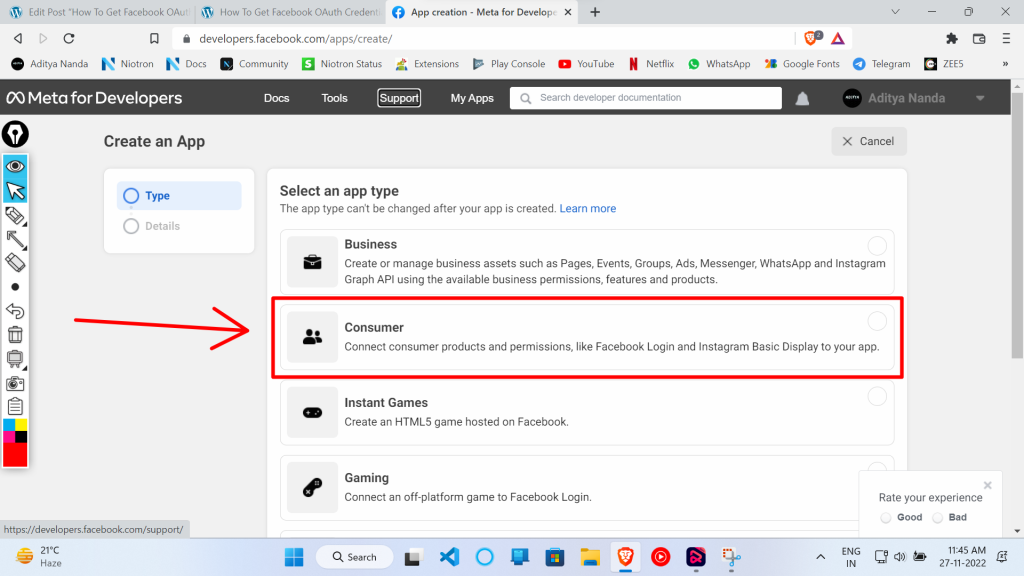This screenshot has width=1024, height=576.
Task: Open the Support menu item
Action: pyautogui.click(x=399, y=98)
